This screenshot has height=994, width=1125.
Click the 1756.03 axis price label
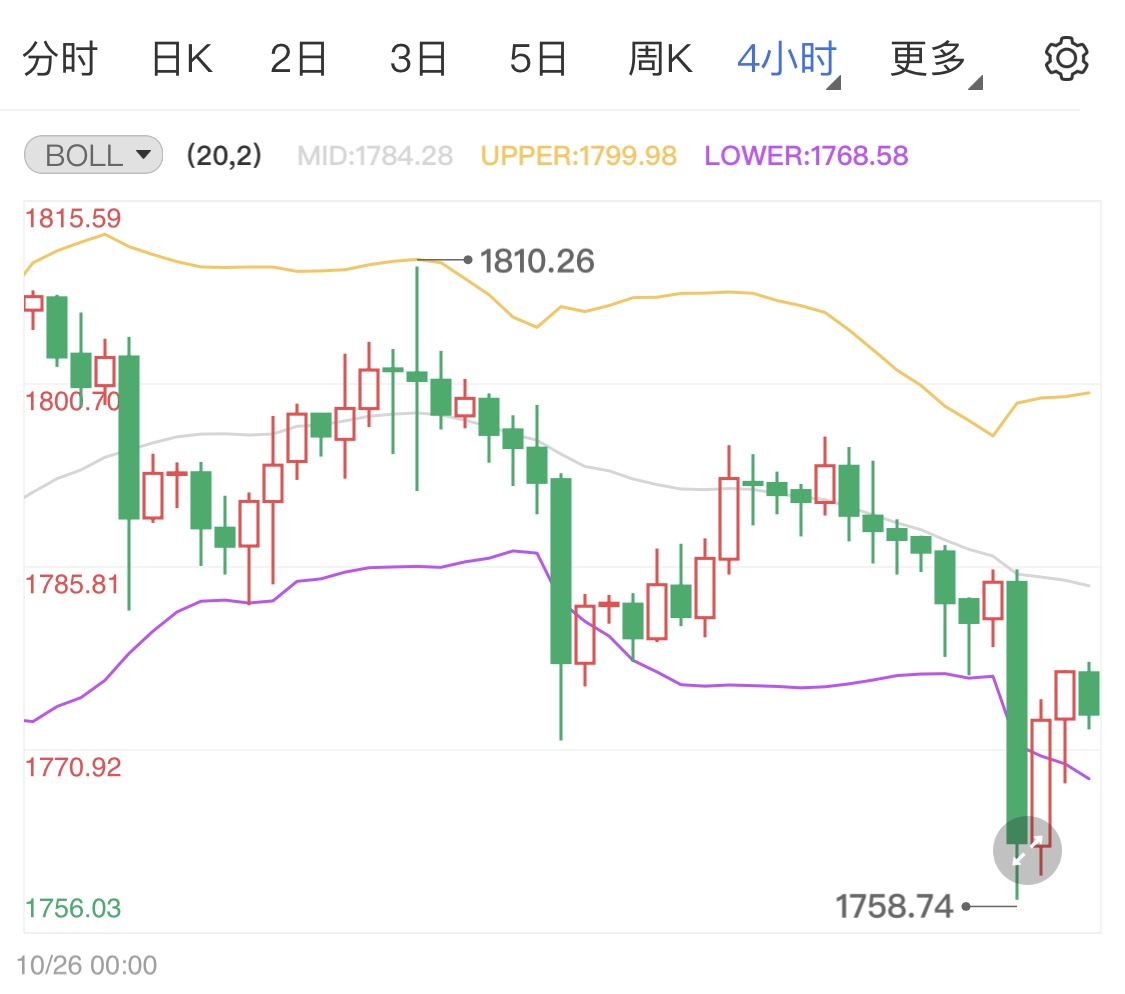pyautogui.click(x=73, y=908)
